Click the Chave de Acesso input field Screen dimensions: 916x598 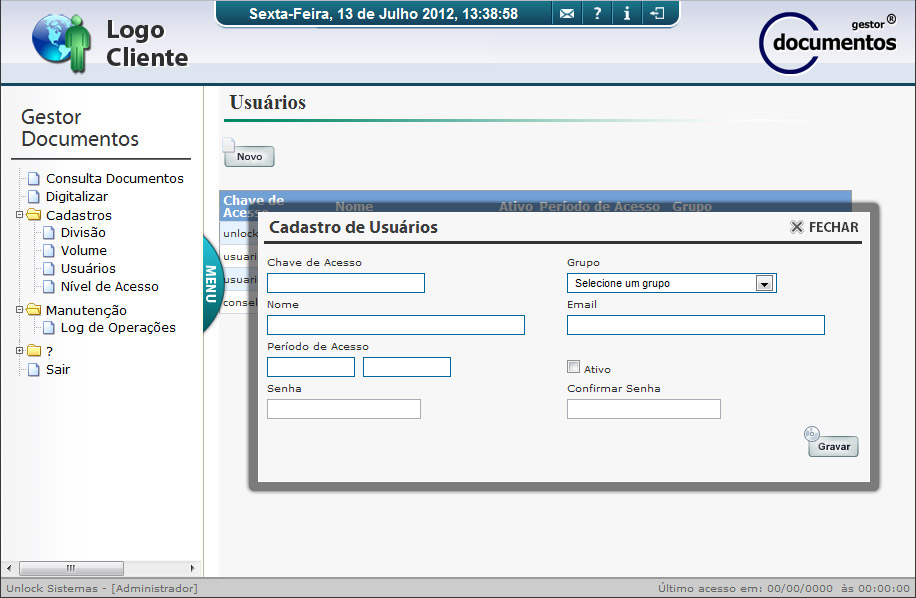[x=346, y=283]
